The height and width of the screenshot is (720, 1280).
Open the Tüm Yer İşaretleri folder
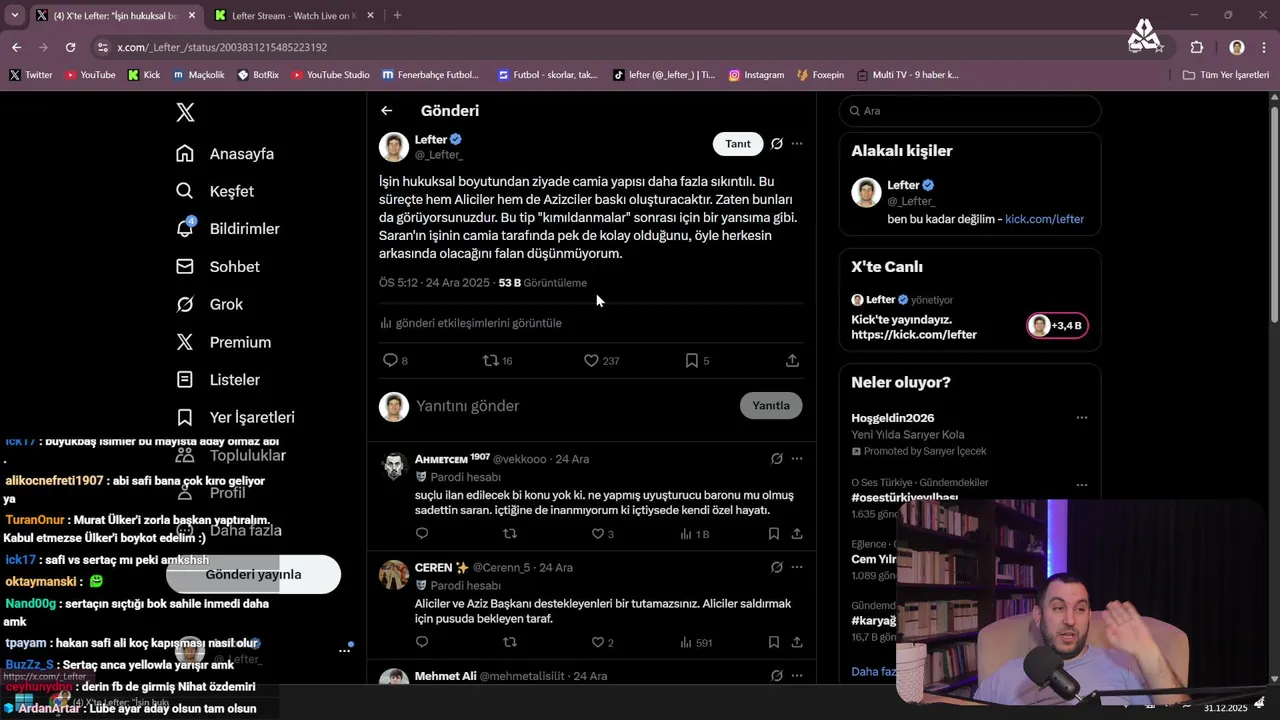tap(1225, 75)
